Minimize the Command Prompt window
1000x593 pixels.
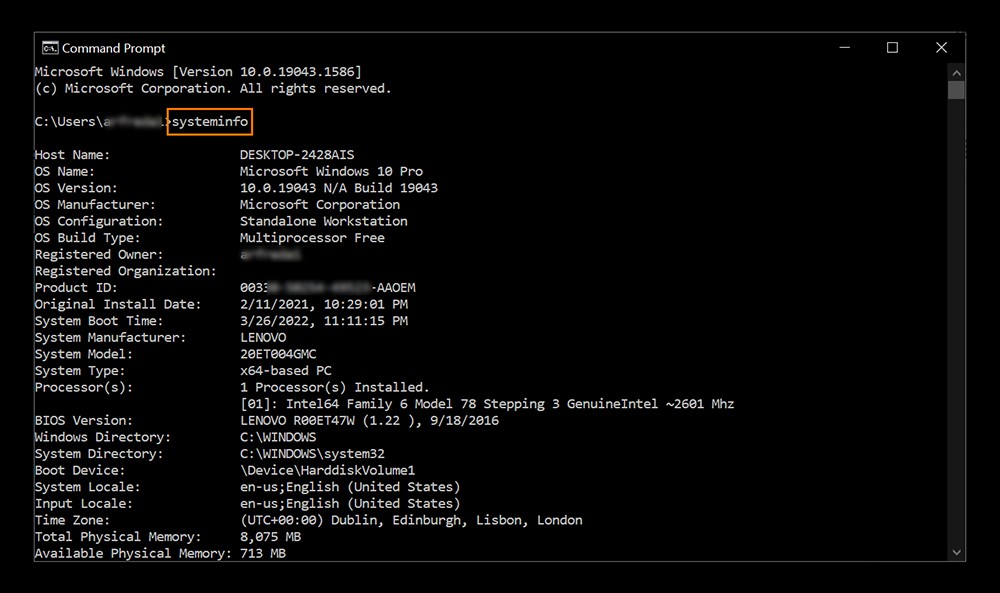[844, 48]
